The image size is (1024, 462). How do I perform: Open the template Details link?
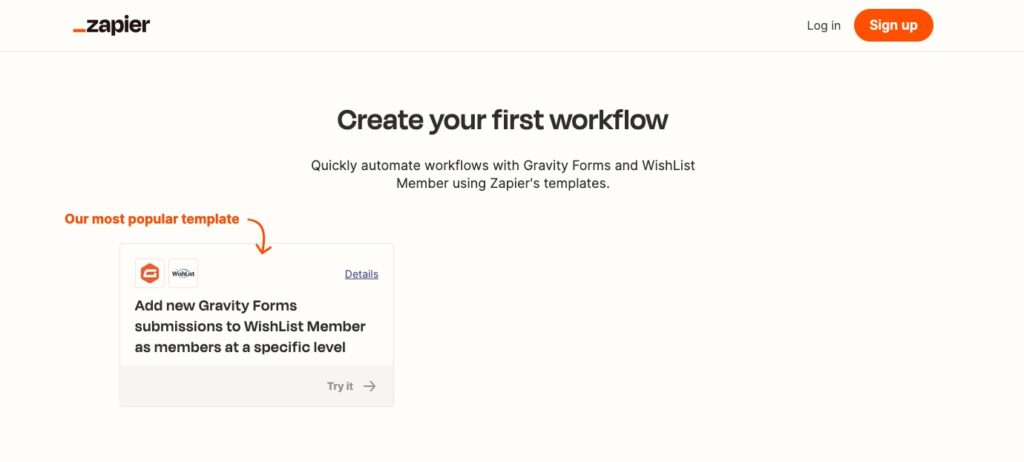point(362,274)
